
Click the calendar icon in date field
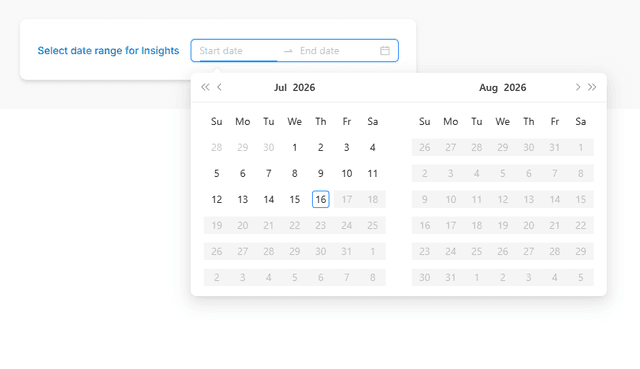385,51
